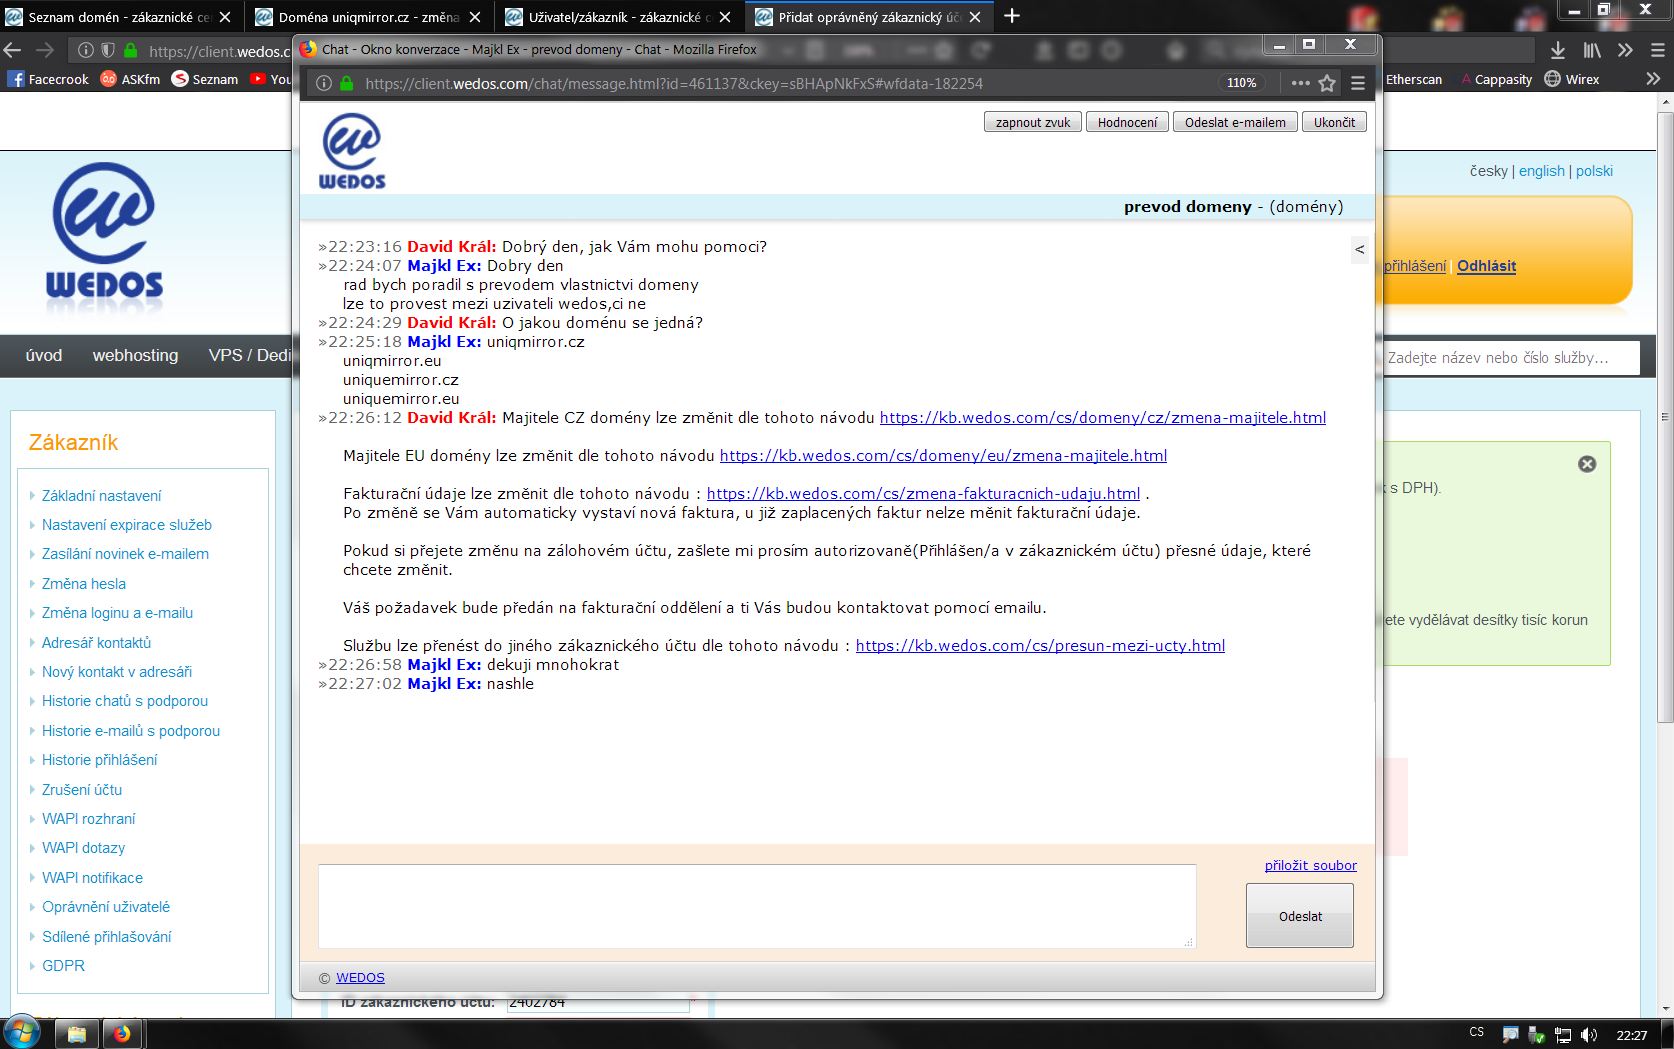Send message with the Odeslat button
The width and height of the screenshot is (1674, 1049).
(1300, 916)
